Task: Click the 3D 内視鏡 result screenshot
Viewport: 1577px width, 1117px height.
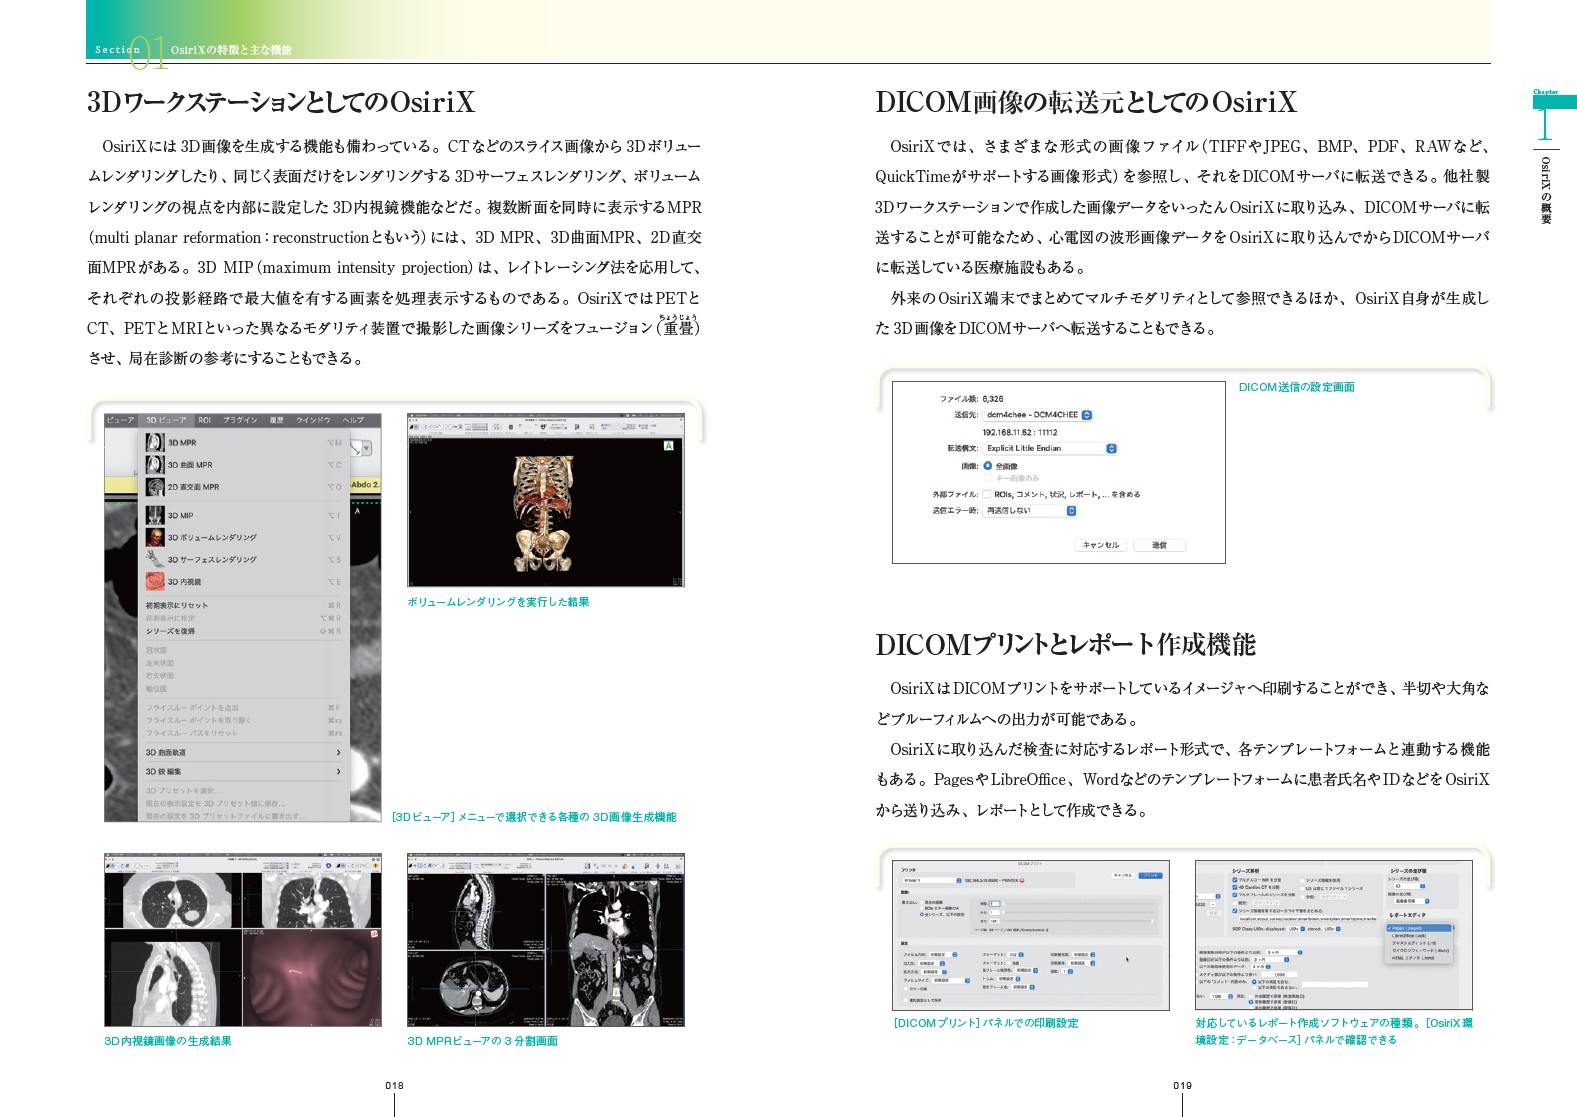Action: click(x=243, y=940)
